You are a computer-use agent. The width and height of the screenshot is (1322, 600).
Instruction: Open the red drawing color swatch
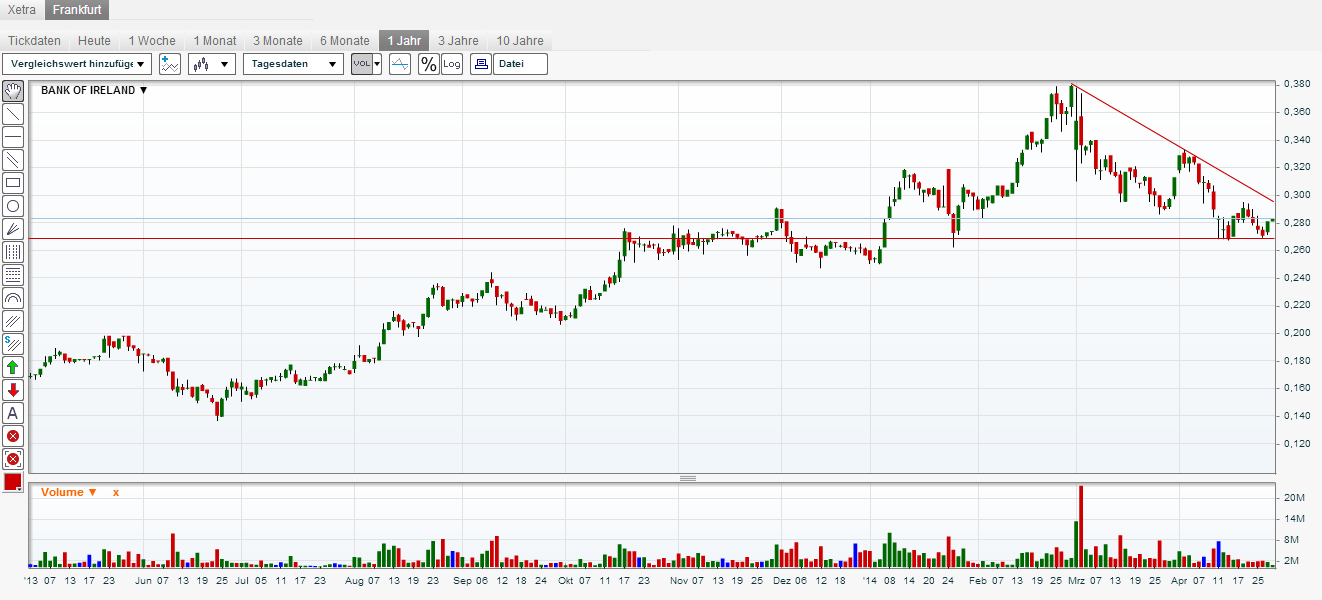click(x=13, y=482)
